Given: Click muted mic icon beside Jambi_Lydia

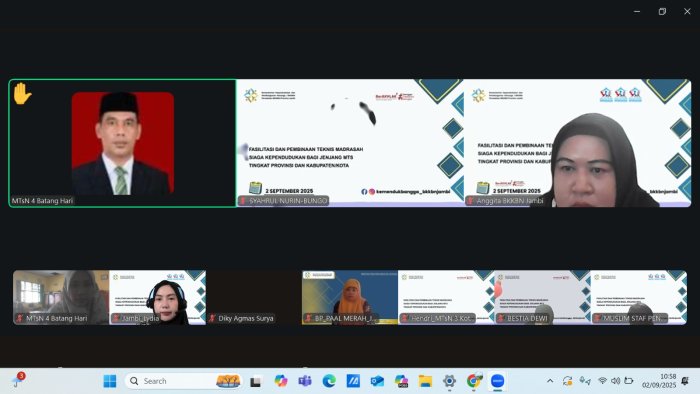Looking at the screenshot, I should click(116, 318).
